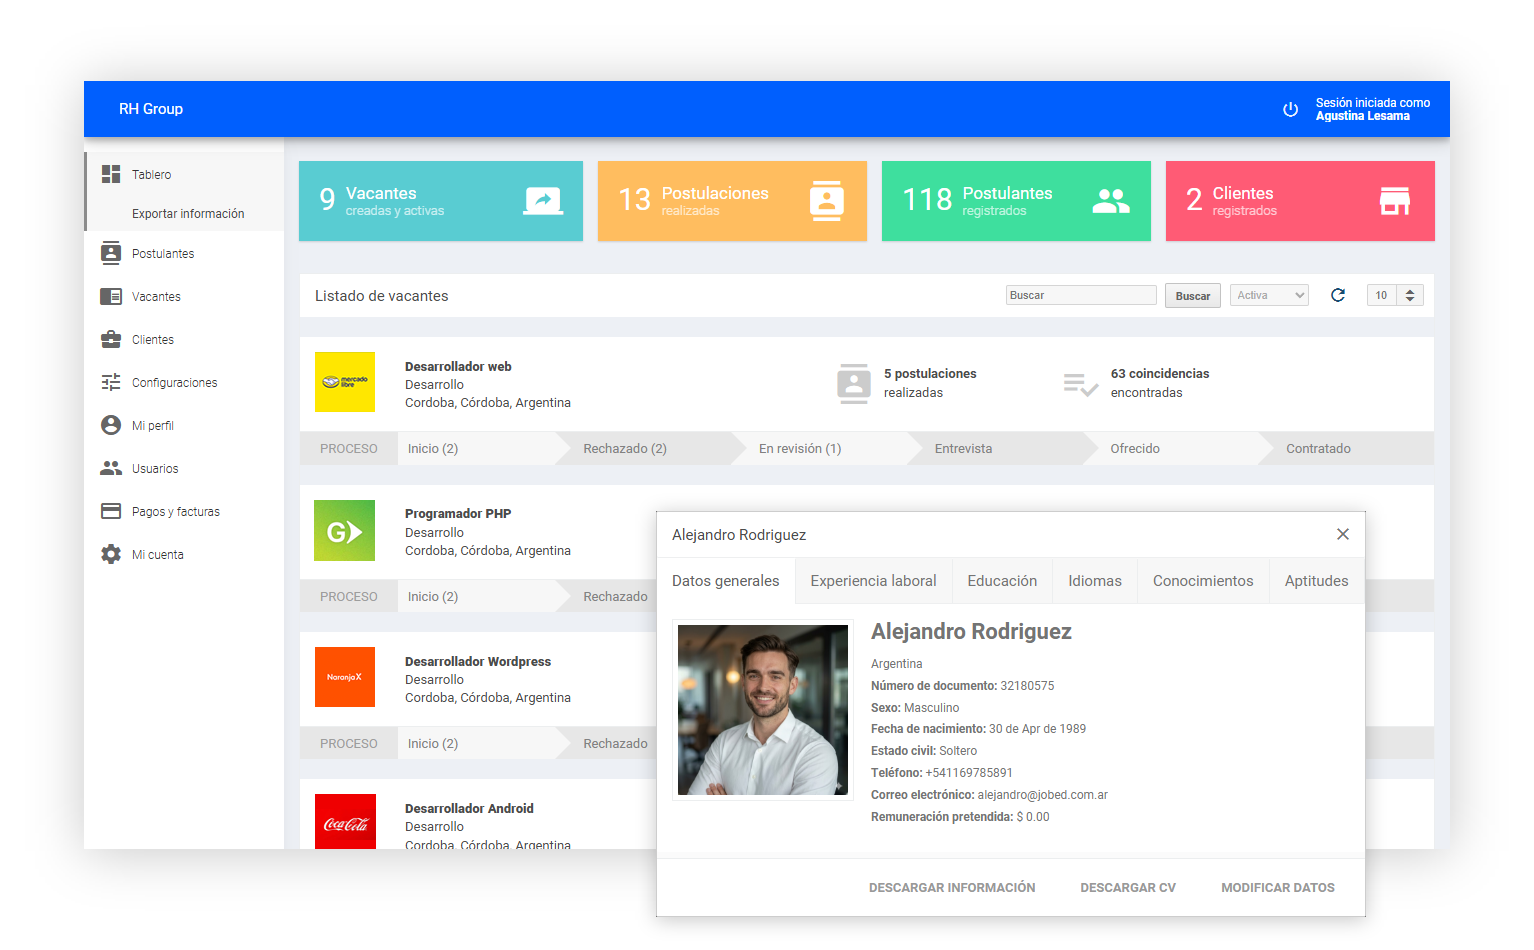Close the Alejandro Rodriguez dialog

pos(1343,534)
